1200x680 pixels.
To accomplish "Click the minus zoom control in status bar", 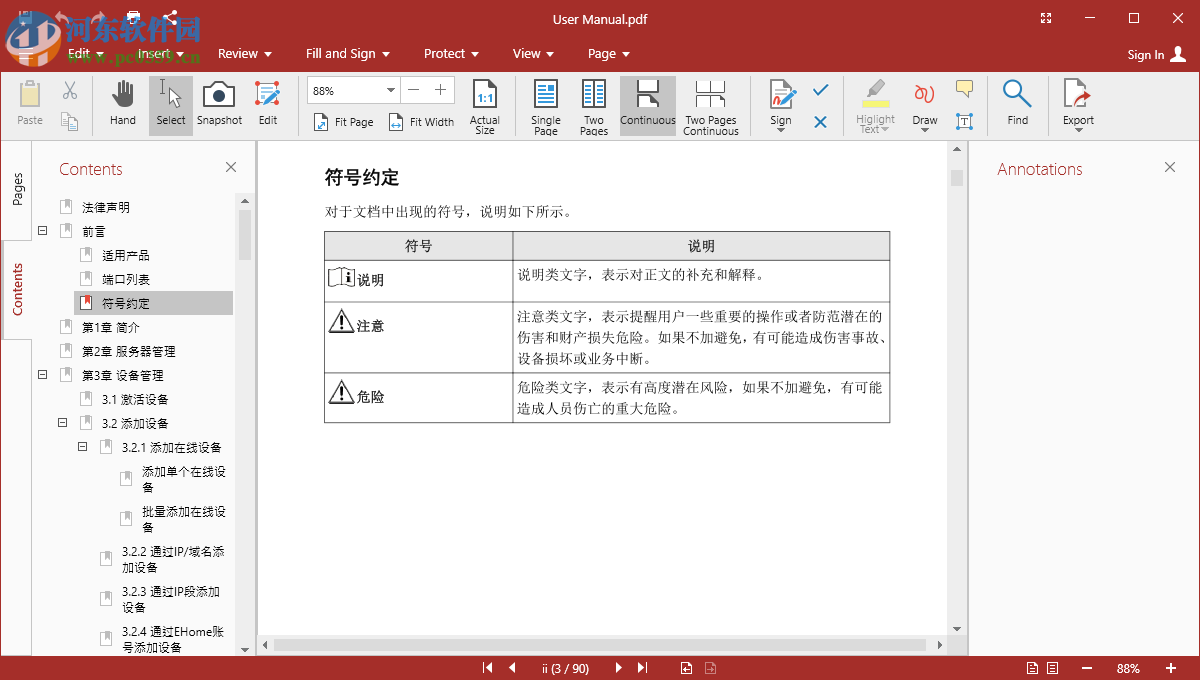I will click(x=1086, y=667).
